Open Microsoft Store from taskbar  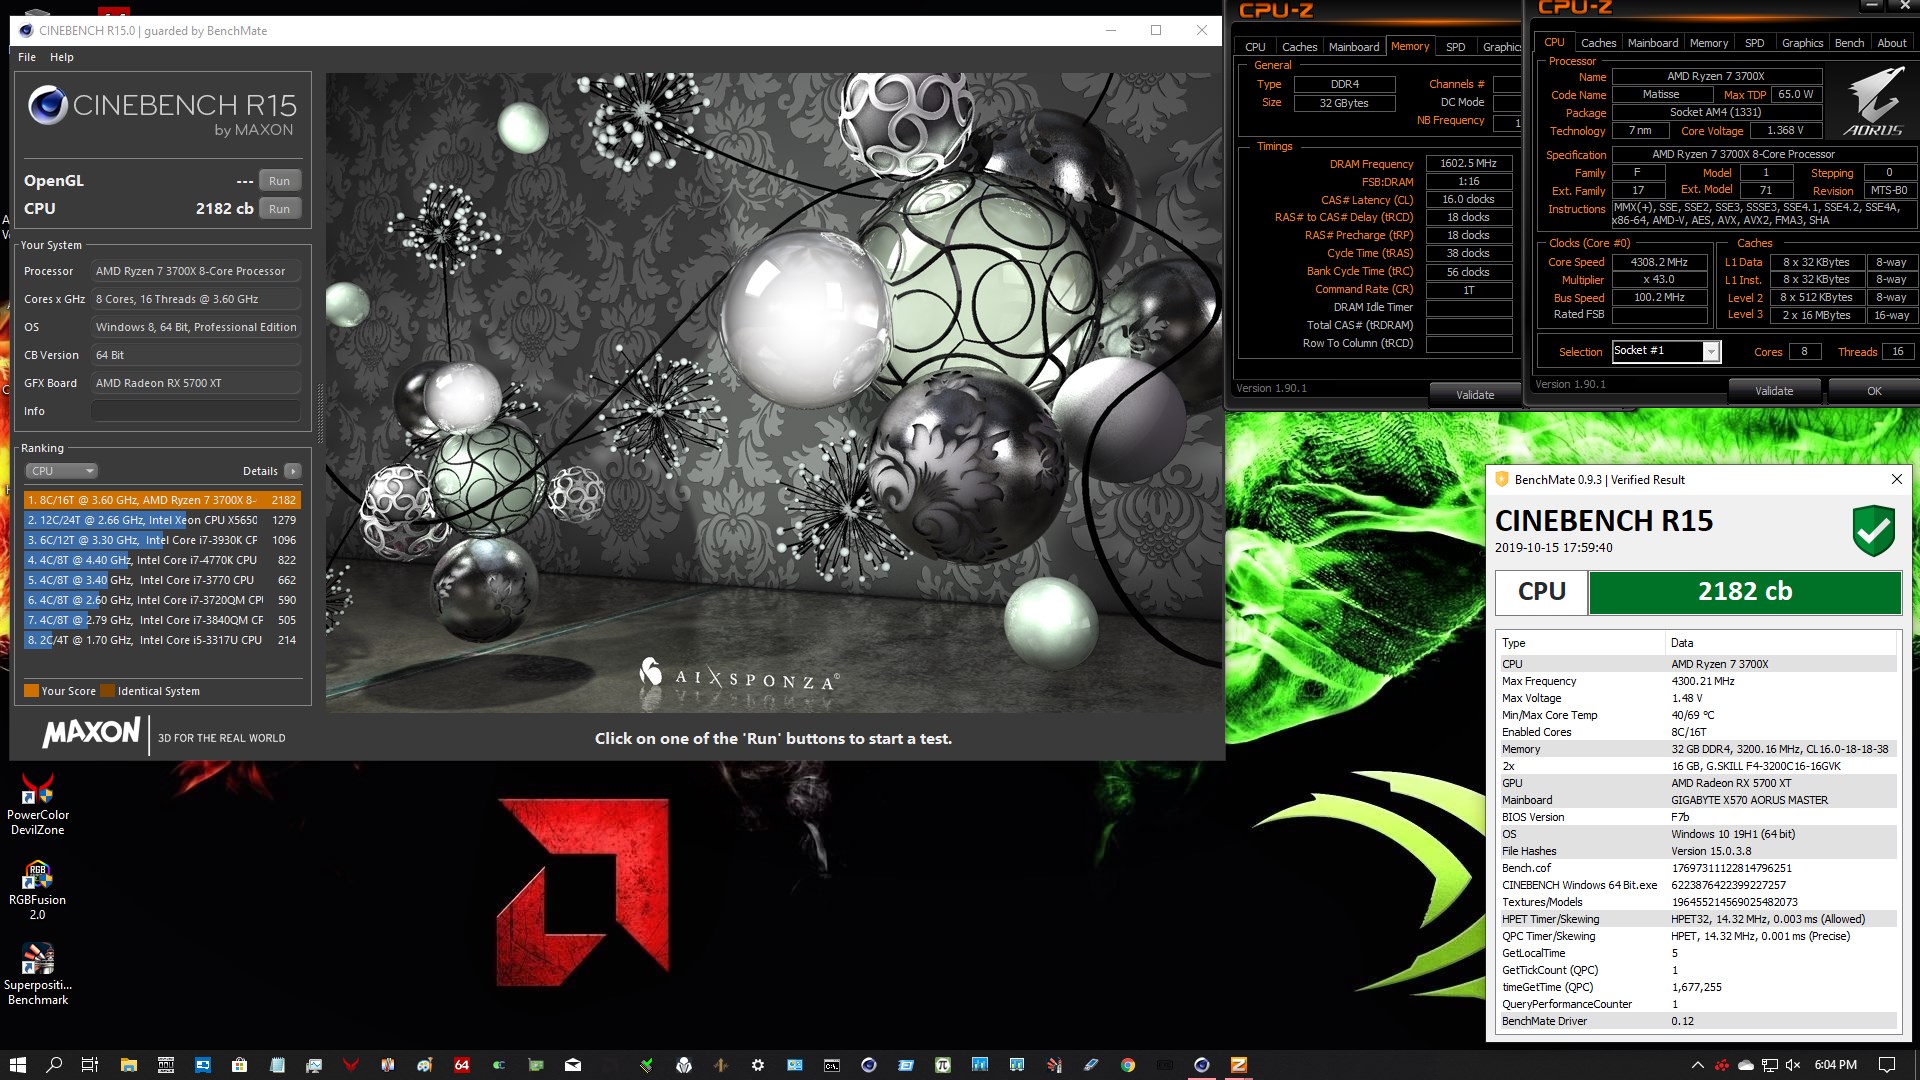[239, 1065]
